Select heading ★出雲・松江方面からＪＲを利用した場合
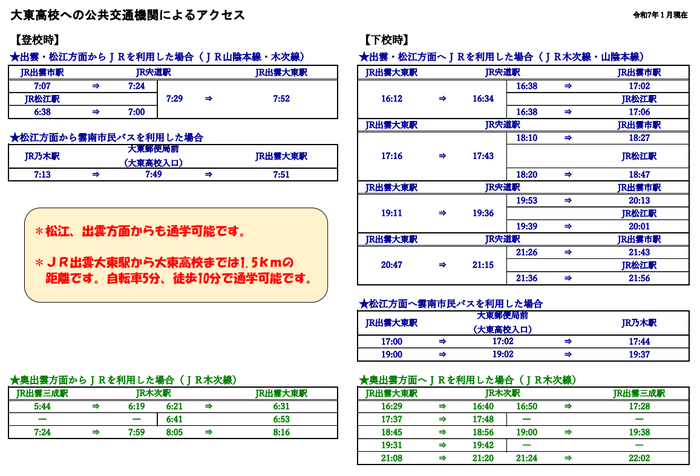700x476 pixels. click(157, 57)
